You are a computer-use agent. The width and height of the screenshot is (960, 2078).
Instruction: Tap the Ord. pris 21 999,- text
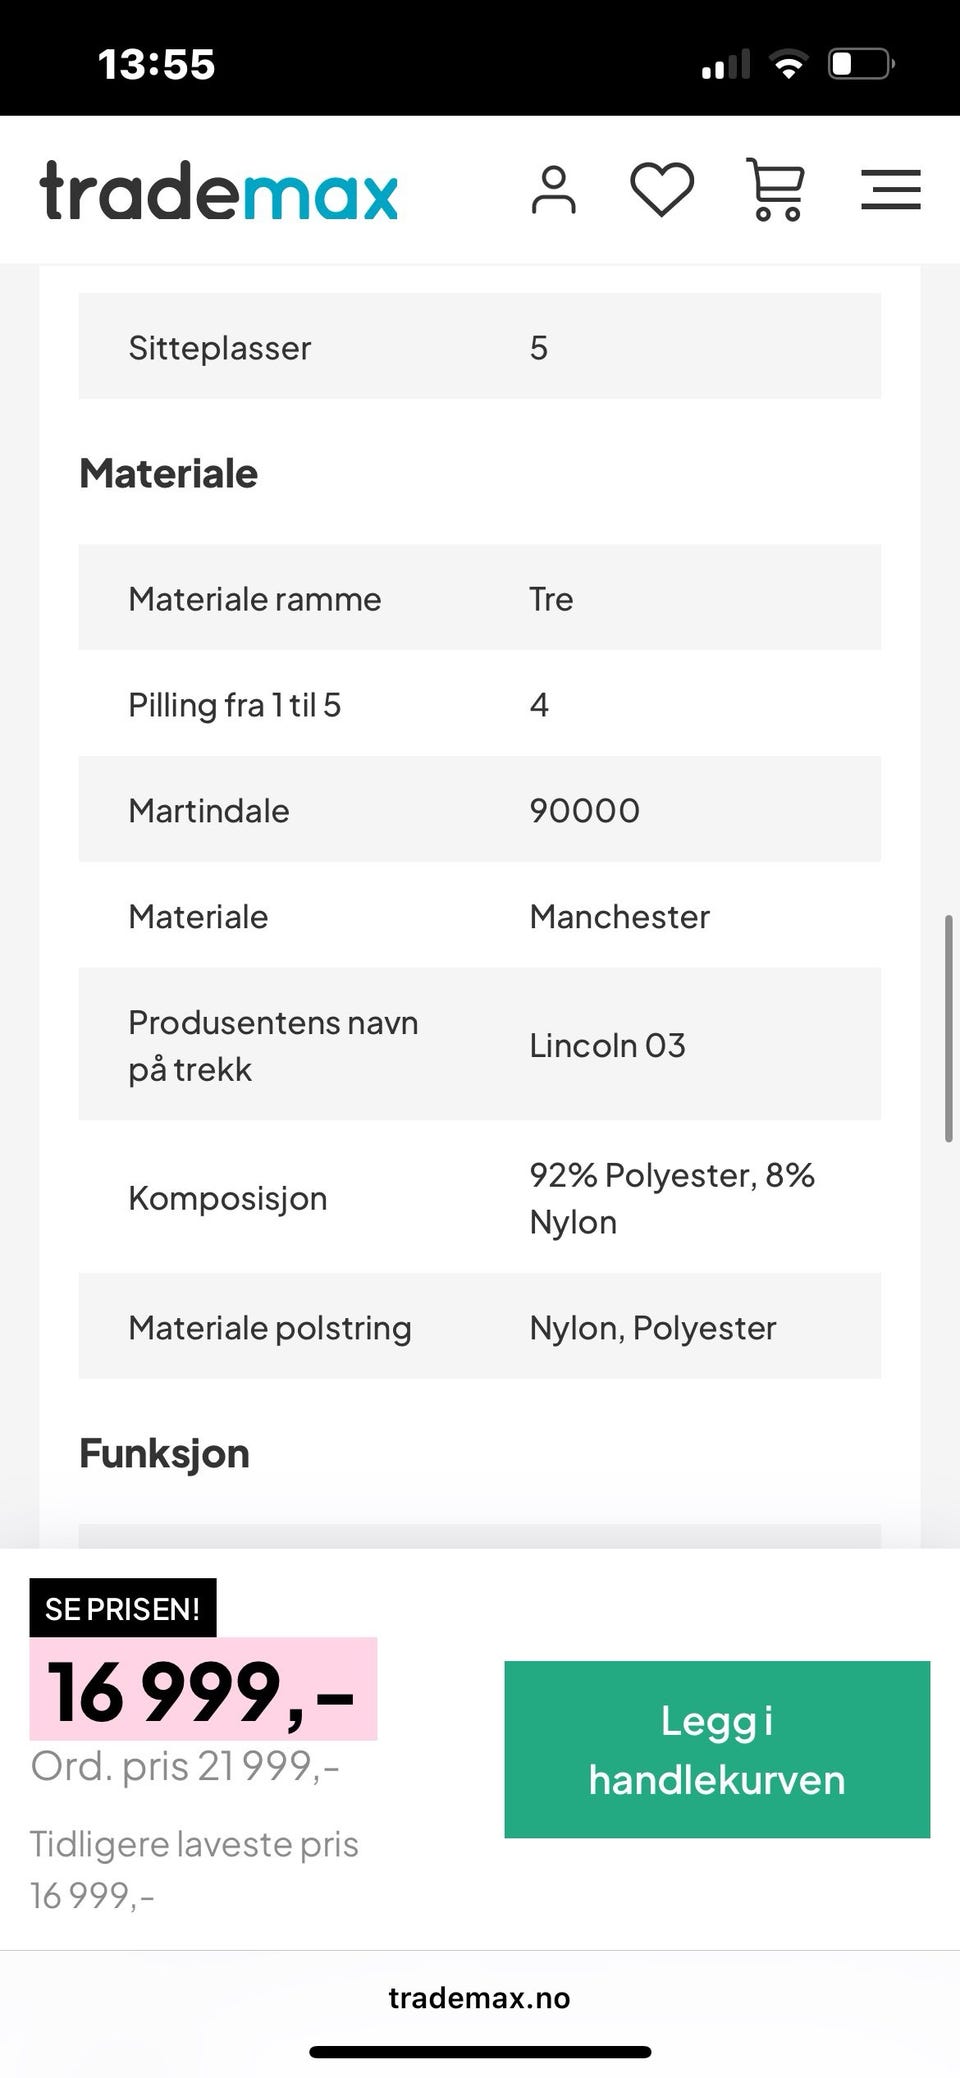pos(185,1766)
